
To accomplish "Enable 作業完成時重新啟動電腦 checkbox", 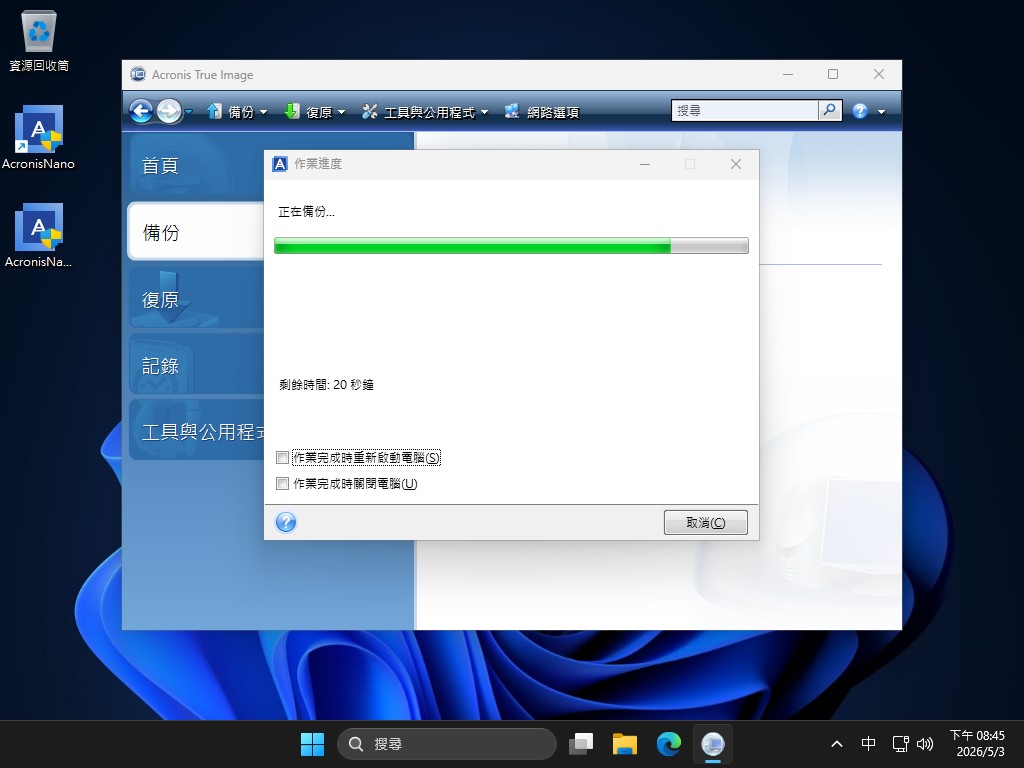I will click(282, 457).
